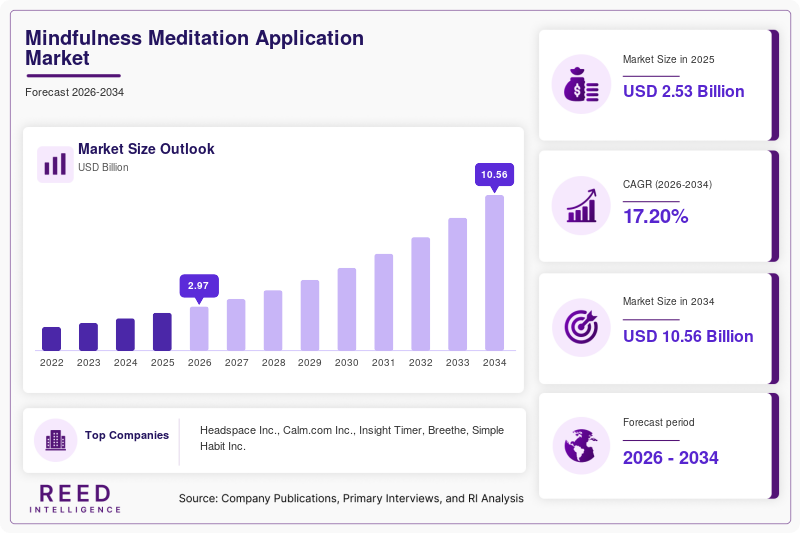Click the 2034 axis label
The image size is (800, 533).
pos(494,363)
